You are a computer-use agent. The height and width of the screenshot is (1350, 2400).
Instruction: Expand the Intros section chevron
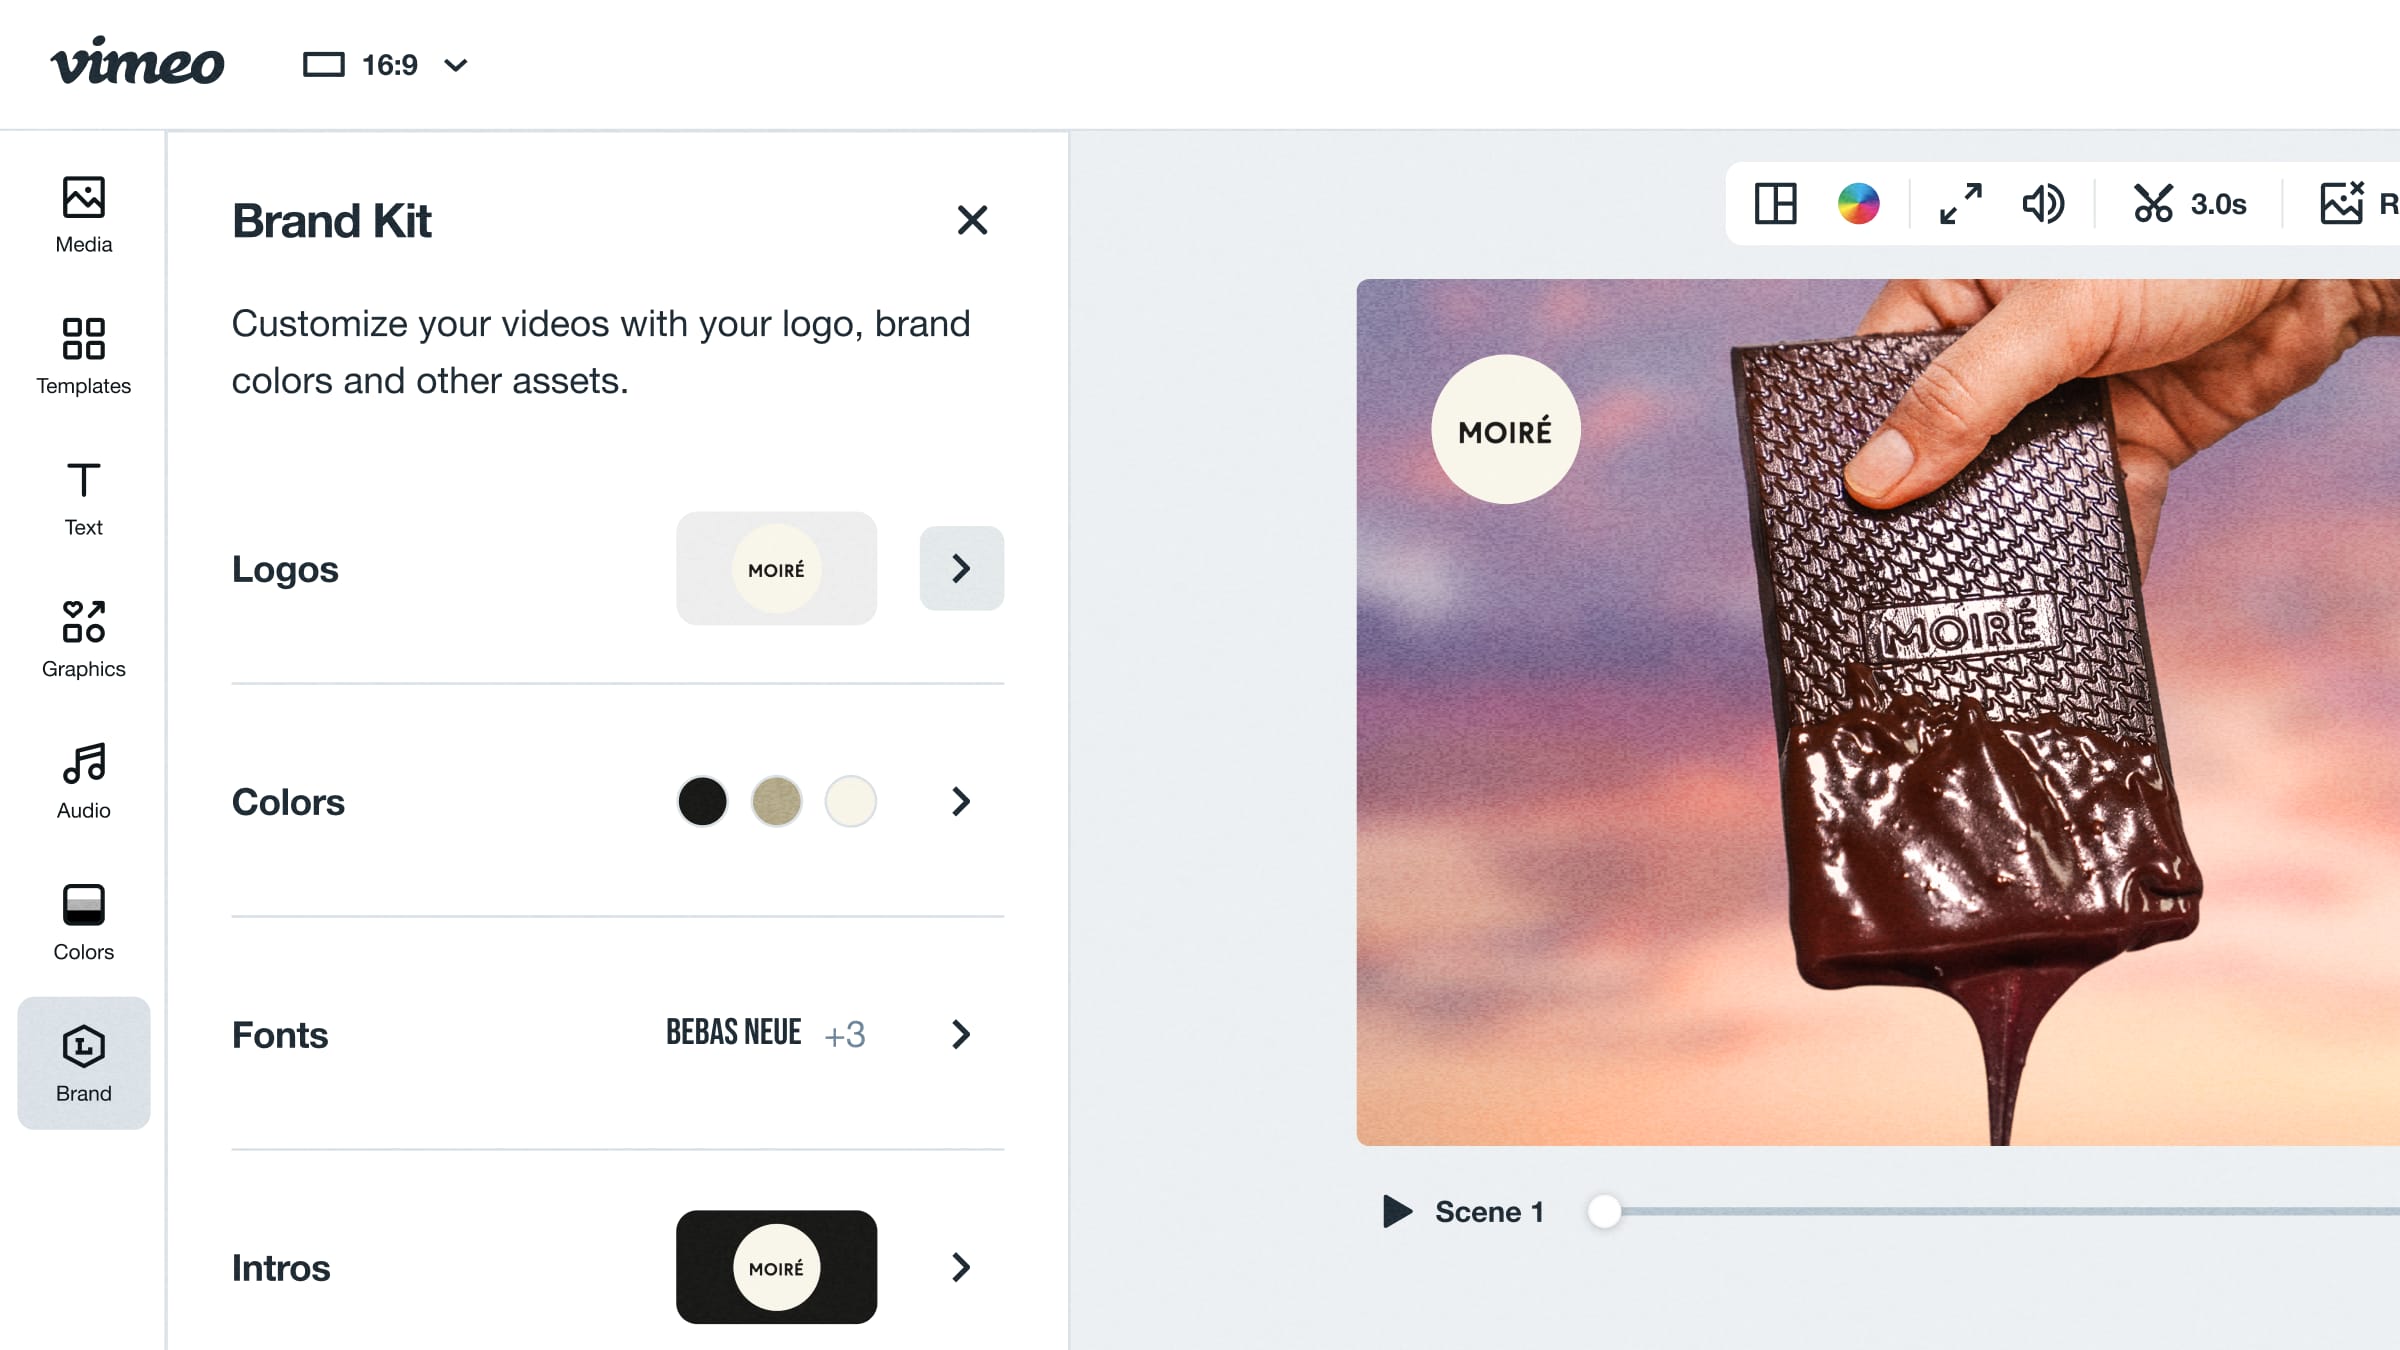pyautogui.click(x=961, y=1267)
